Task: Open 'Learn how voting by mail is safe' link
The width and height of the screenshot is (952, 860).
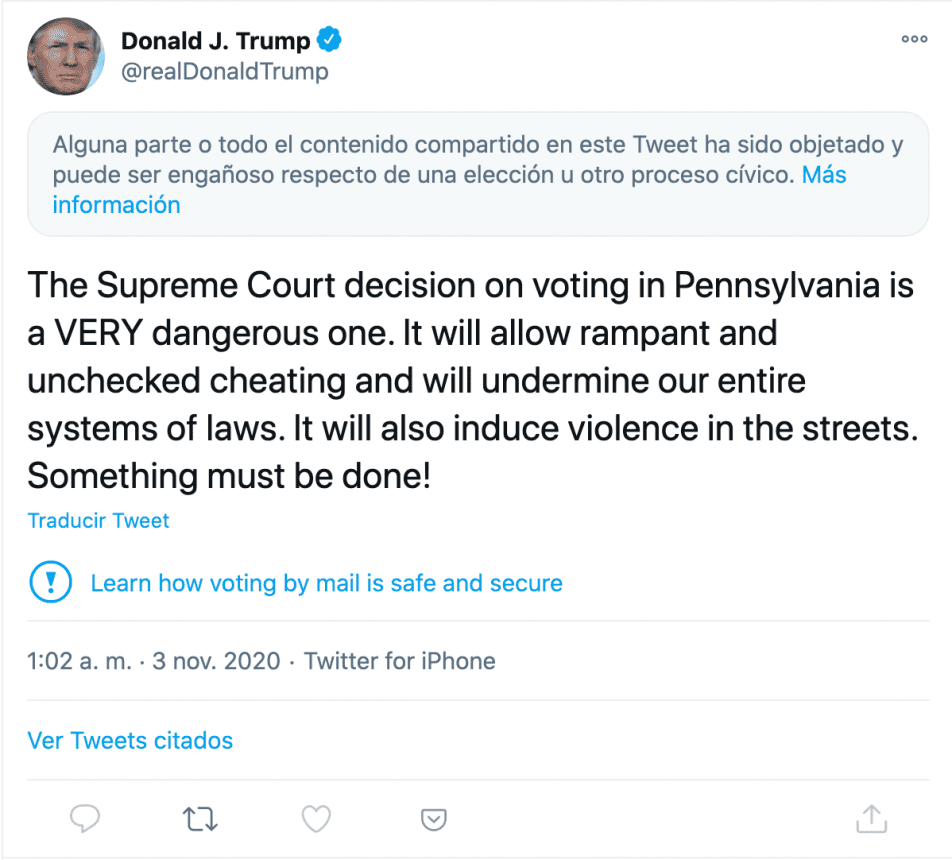Action: point(326,583)
